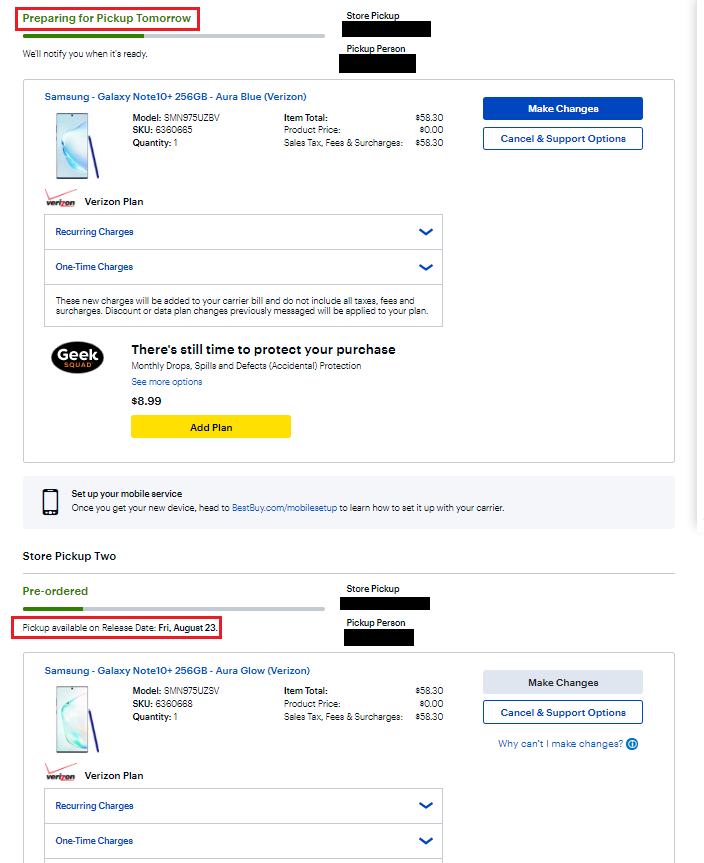Click the mobile phone setup icon
The width and height of the screenshot is (704, 863).
pyautogui.click(x=51, y=502)
